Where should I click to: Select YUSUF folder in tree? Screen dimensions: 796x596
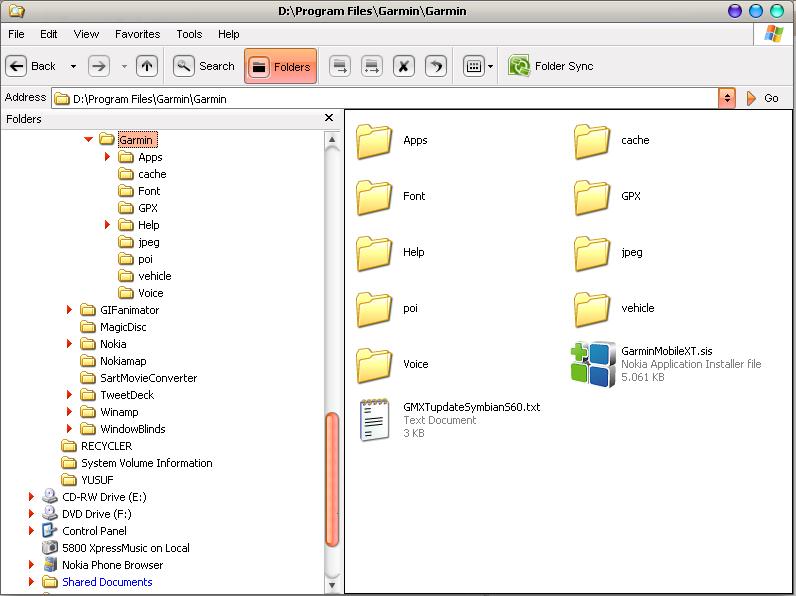87,480
